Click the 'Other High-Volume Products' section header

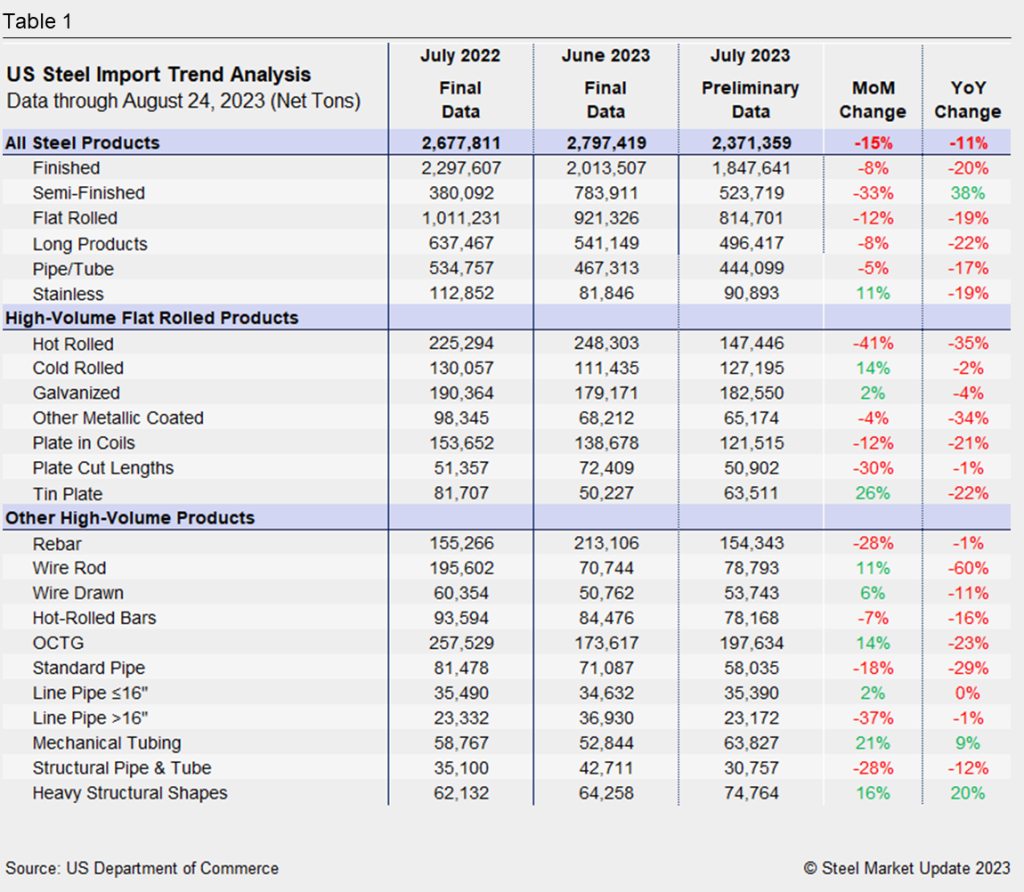click(x=130, y=518)
